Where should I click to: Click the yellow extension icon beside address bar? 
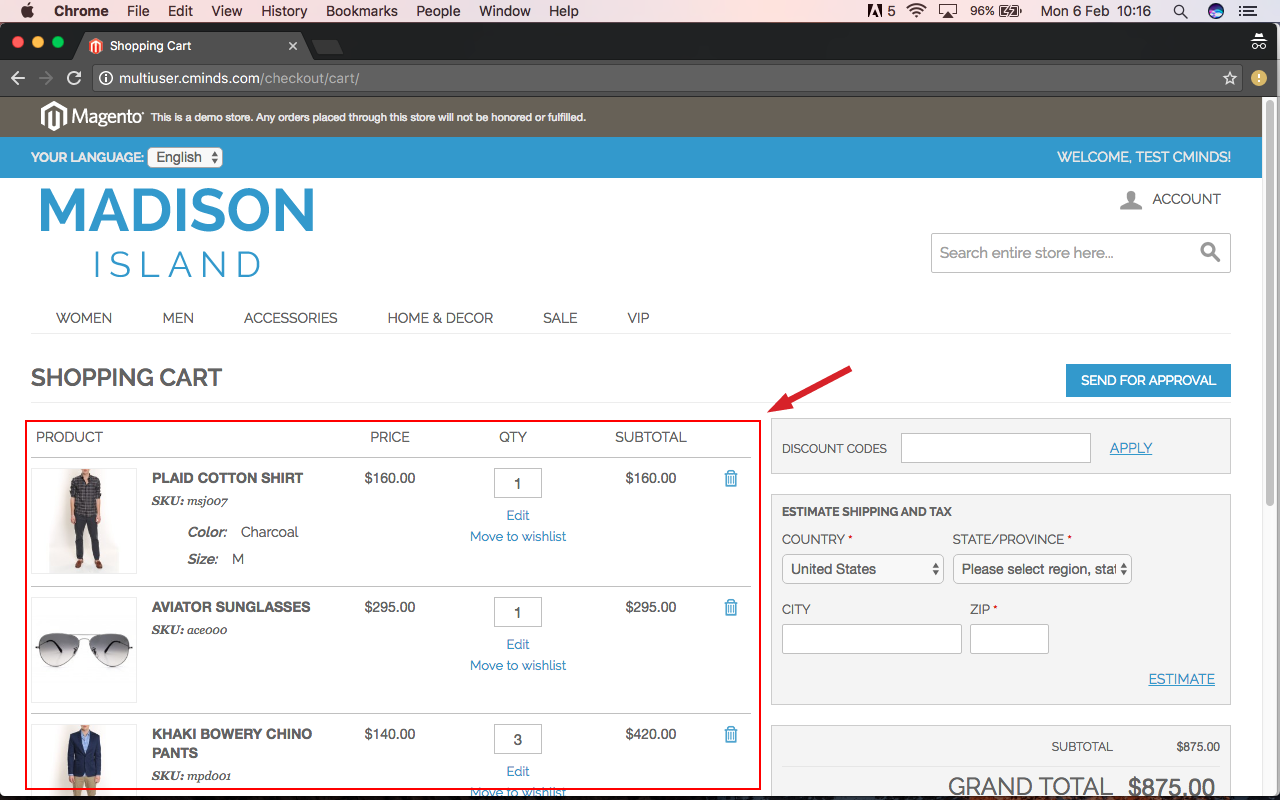pos(1258,78)
